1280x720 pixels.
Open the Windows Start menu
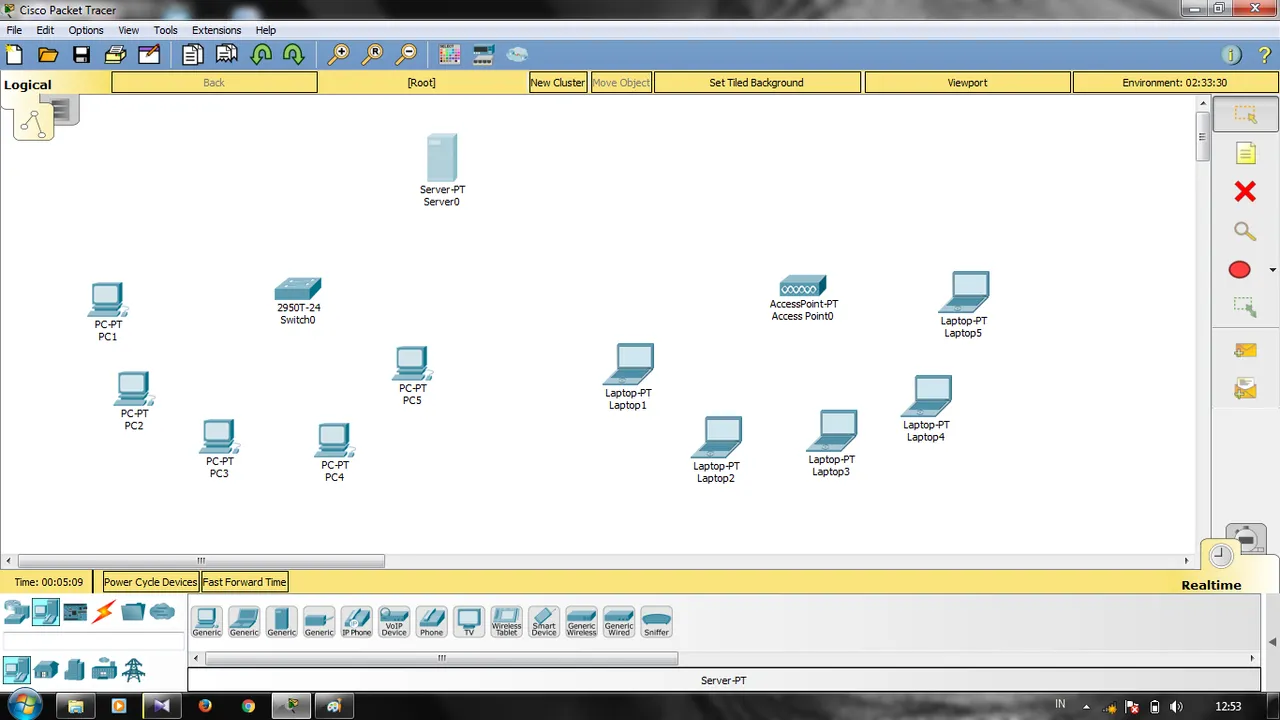tap(24, 705)
